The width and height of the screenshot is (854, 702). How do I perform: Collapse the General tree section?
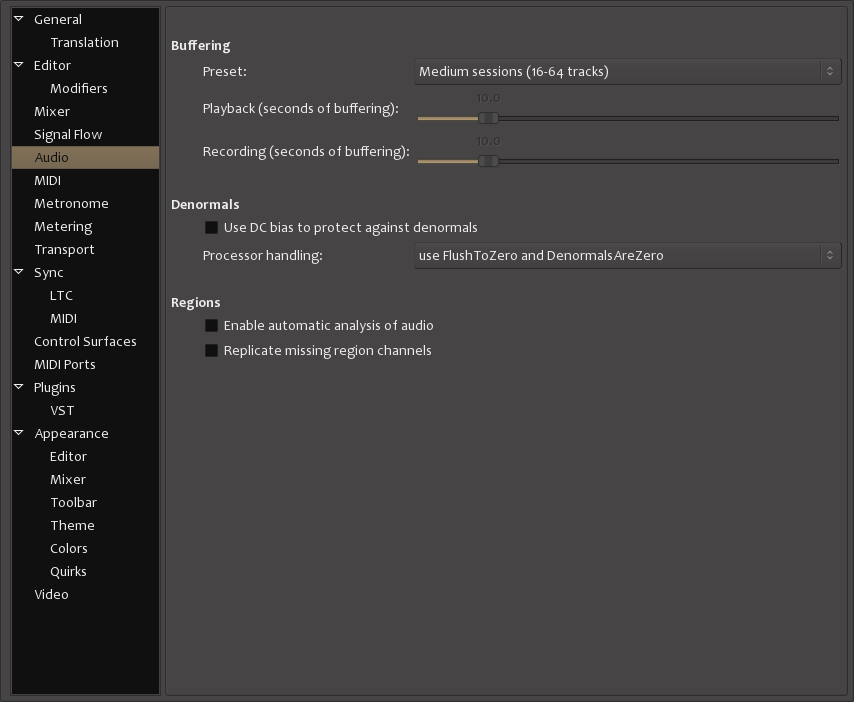point(19,19)
